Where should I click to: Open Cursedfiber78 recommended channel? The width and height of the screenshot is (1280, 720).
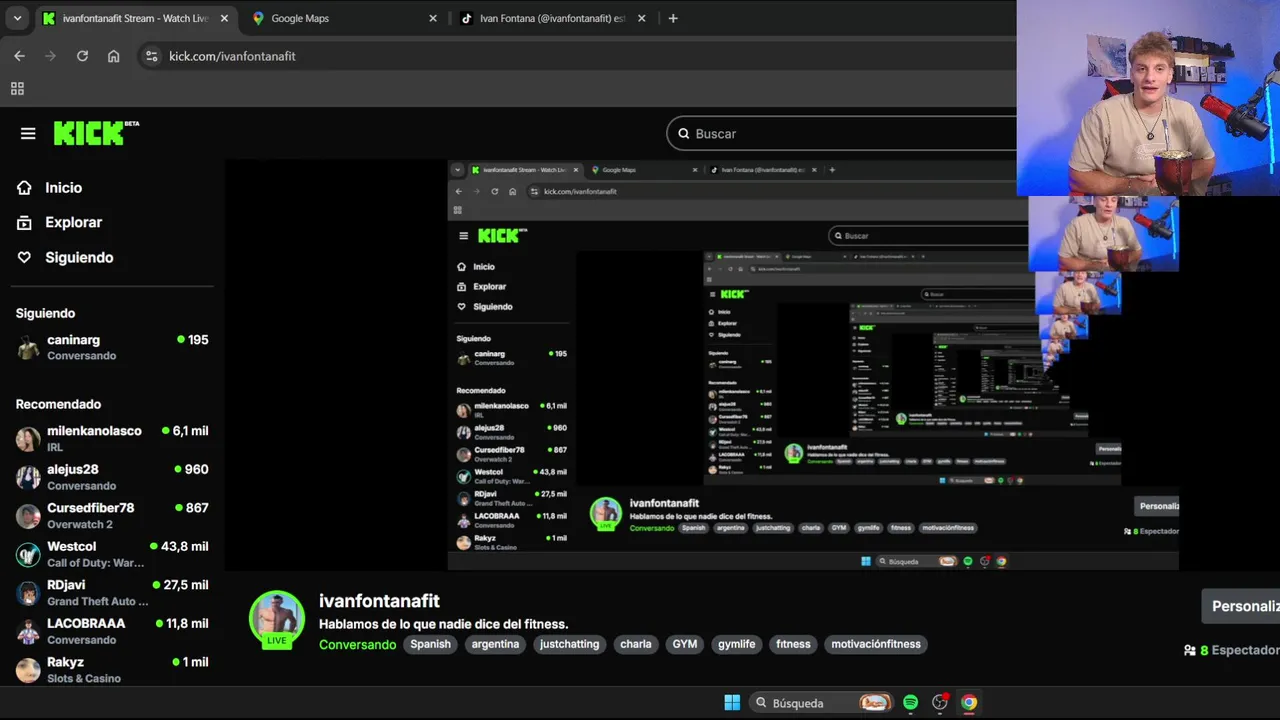coord(112,515)
